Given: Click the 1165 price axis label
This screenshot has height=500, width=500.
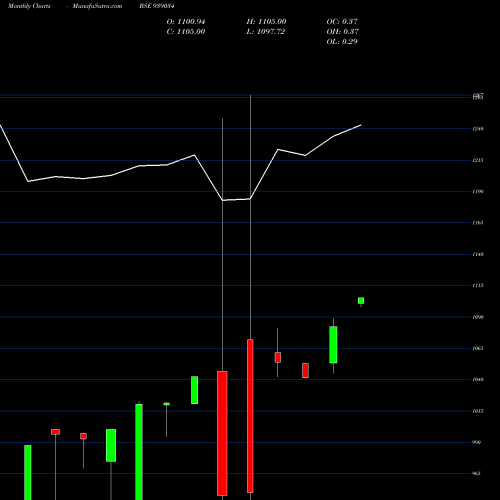Looking at the screenshot, I should (x=478, y=222).
